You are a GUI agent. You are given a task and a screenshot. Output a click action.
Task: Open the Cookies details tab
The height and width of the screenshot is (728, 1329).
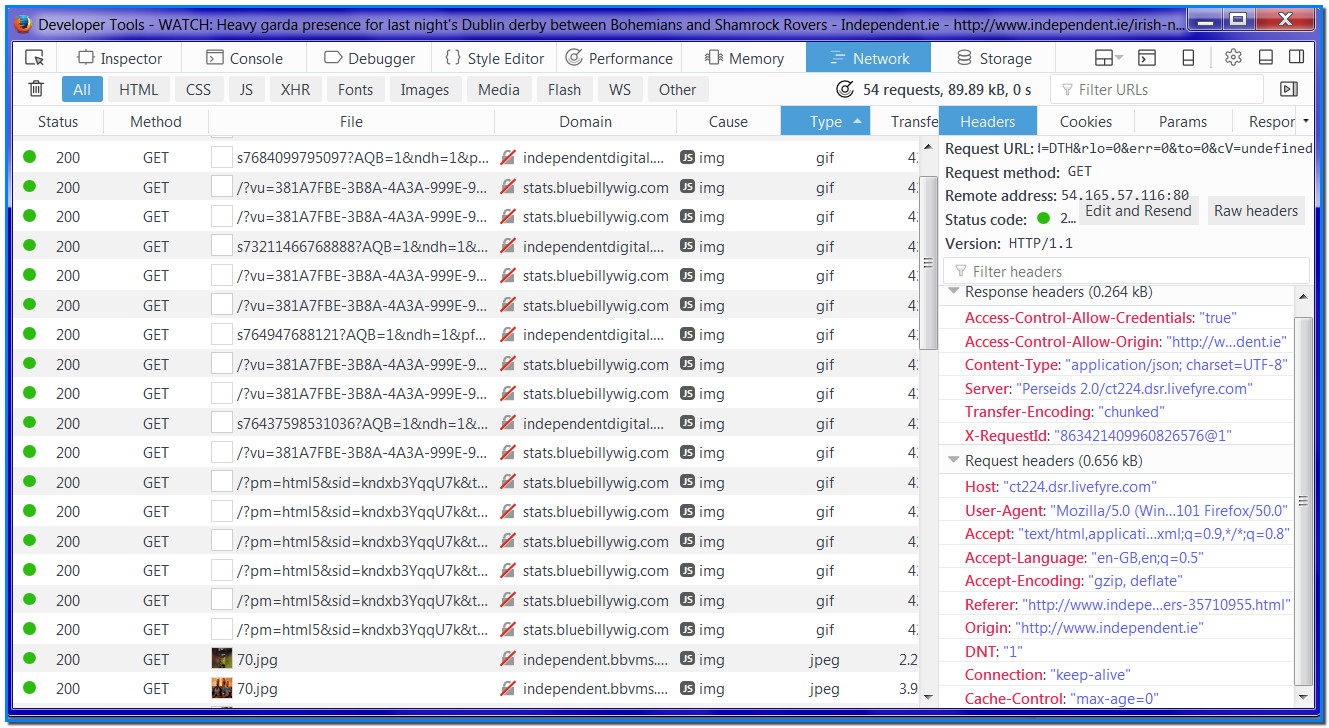[1086, 122]
